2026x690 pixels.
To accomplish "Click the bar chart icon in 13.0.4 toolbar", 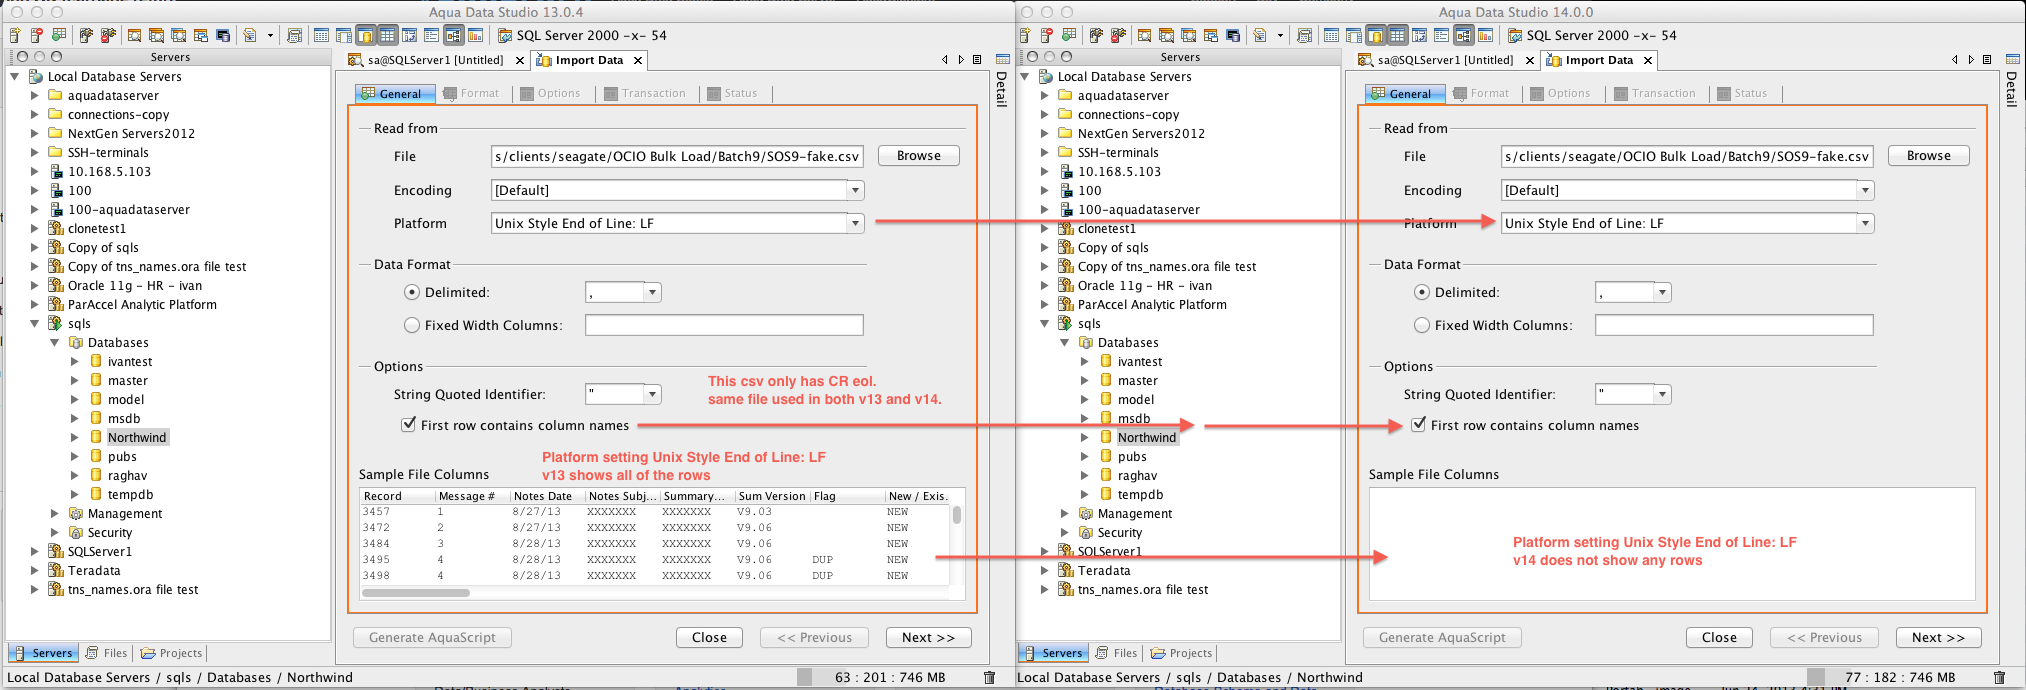I will click(x=475, y=35).
